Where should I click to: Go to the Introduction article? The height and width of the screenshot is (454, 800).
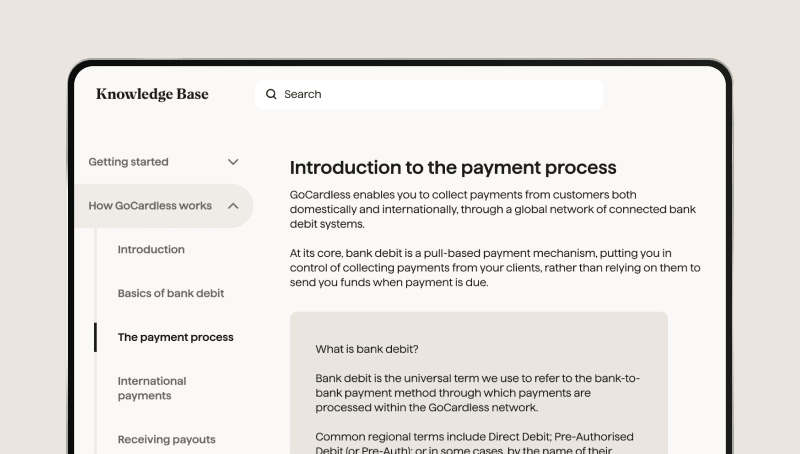click(151, 249)
